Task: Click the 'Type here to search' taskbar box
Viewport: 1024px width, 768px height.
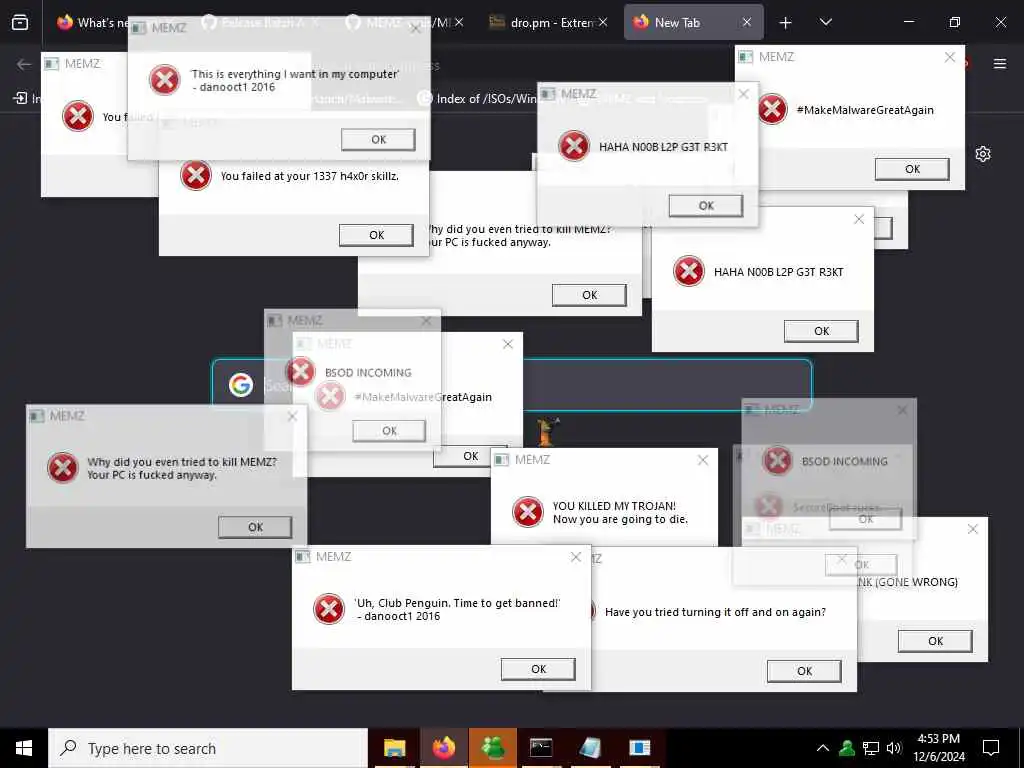Action: [208, 748]
